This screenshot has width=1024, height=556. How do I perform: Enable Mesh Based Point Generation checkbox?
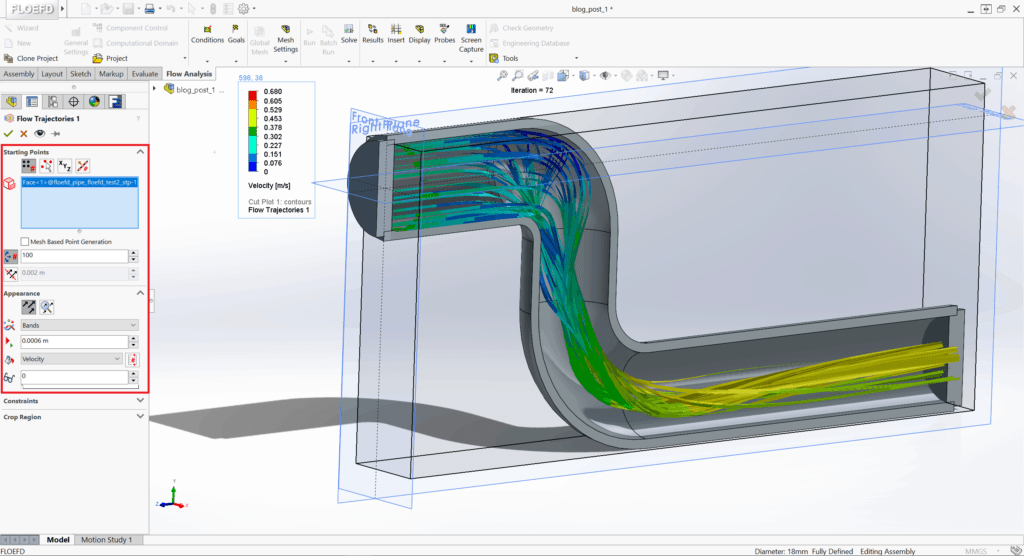pos(25,242)
